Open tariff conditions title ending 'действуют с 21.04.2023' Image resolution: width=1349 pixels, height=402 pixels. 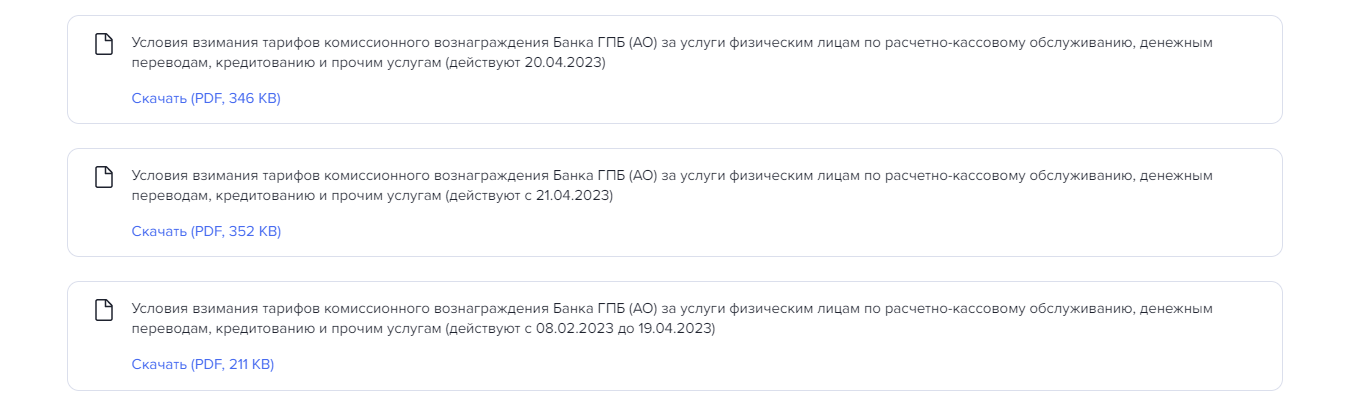[672, 185]
